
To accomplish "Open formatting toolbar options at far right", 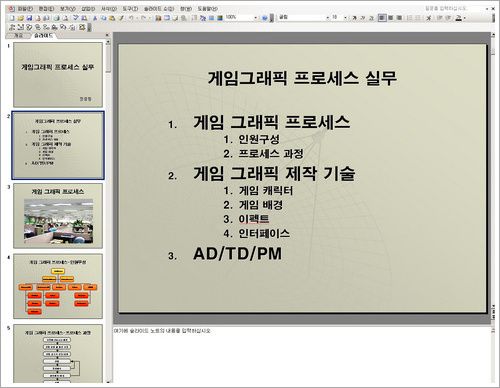I will [x=493, y=18].
